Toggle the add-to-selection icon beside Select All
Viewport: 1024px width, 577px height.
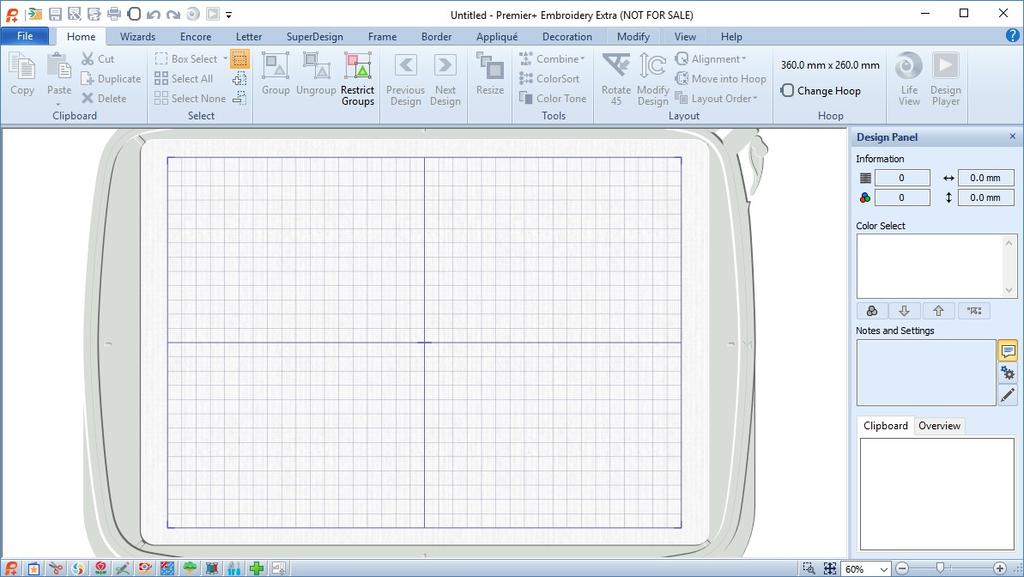point(240,79)
